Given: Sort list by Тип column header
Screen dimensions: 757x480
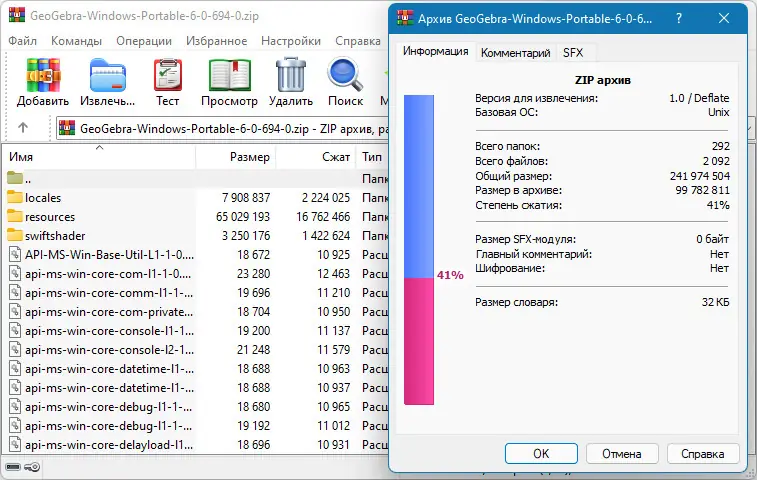Looking at the screenshot, I should click(x=372, y=156).
